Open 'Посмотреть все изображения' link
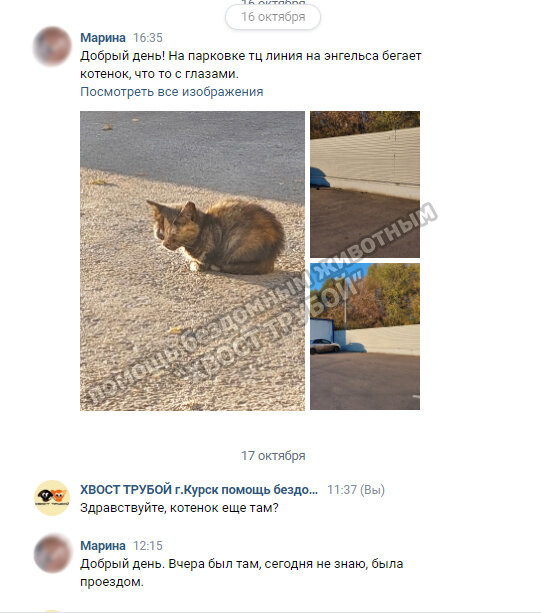The width and height of the screenshot is (541, 613). (x=172, y=91)
